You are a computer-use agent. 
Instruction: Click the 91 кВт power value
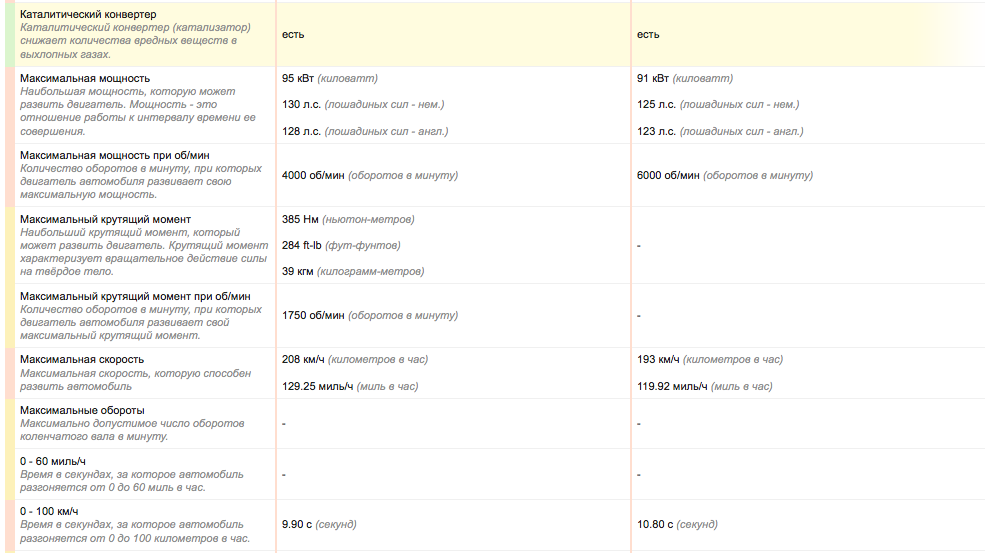pos(653,78)
